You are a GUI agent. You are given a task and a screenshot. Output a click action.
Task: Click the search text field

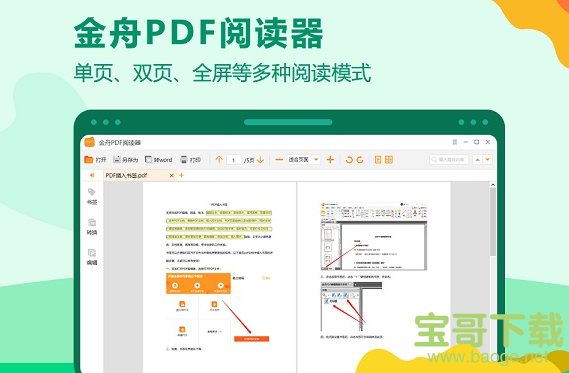tap(449, 160)
